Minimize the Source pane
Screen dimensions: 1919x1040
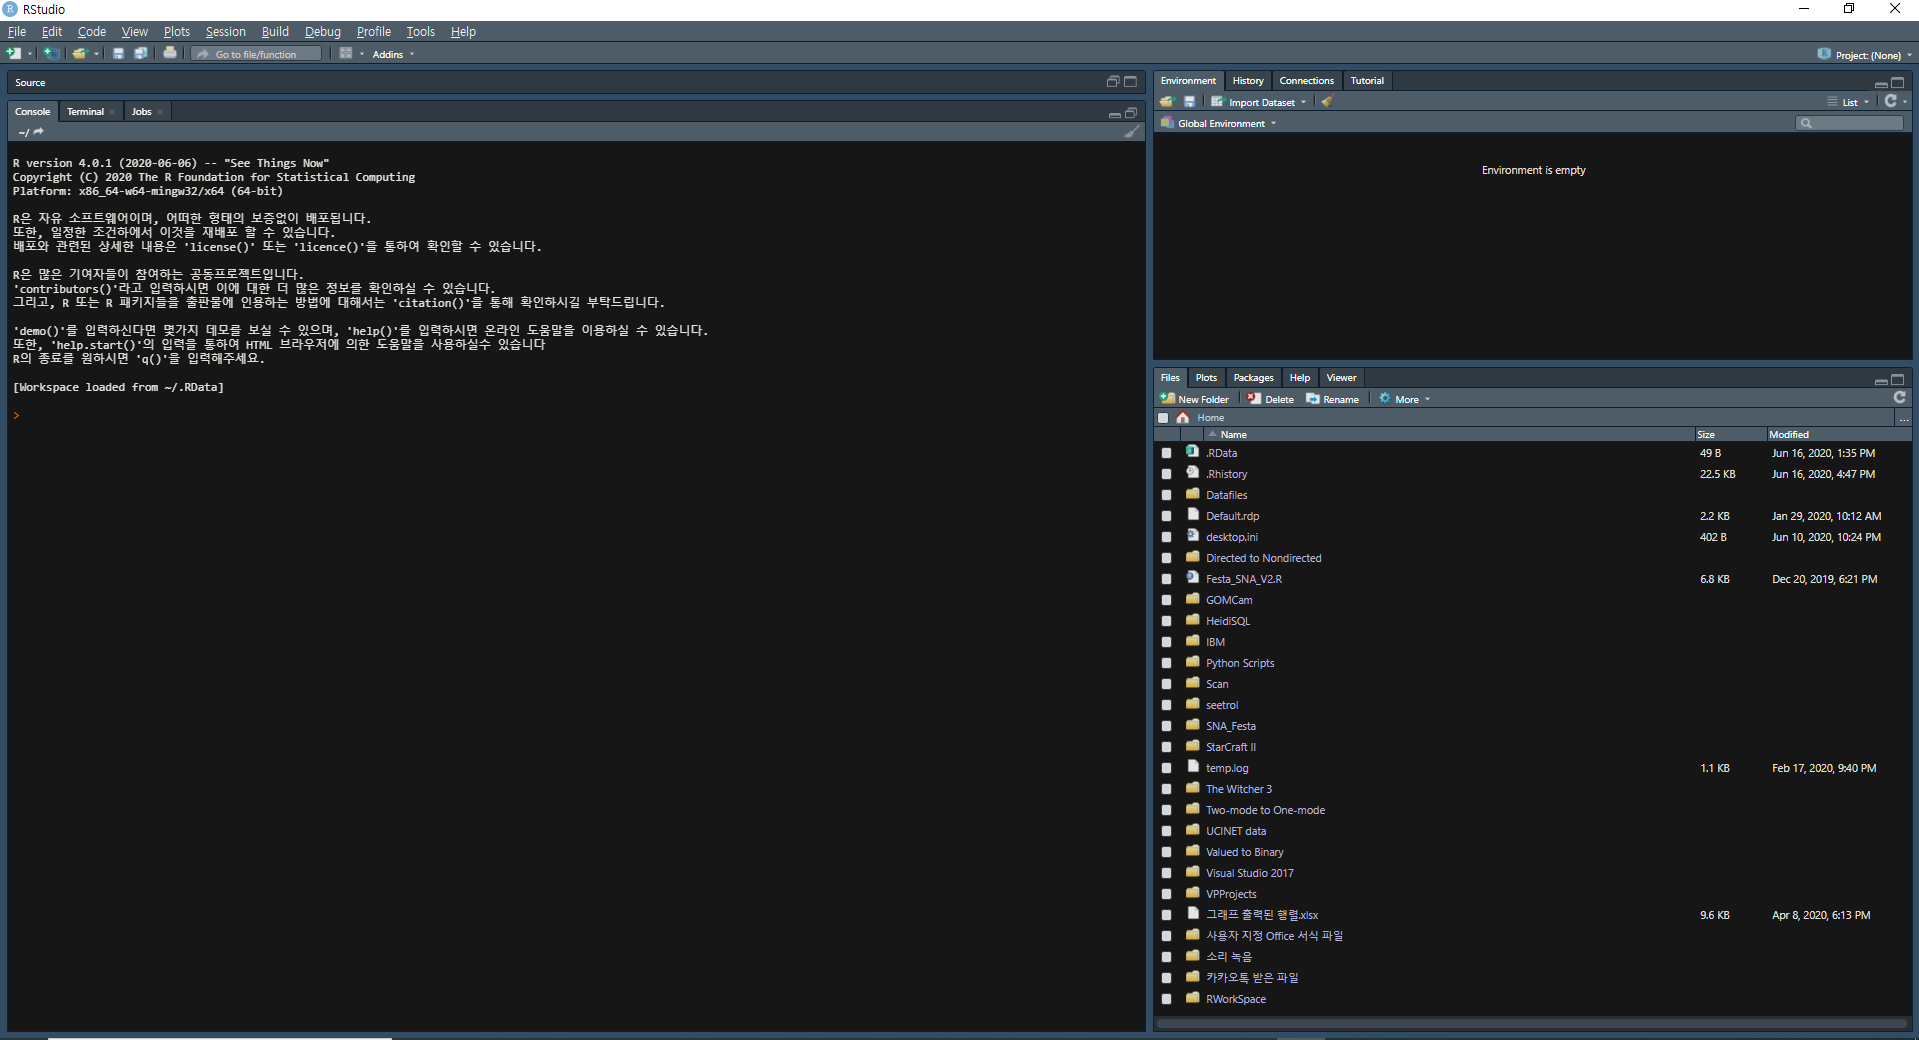pos(1112,82)
